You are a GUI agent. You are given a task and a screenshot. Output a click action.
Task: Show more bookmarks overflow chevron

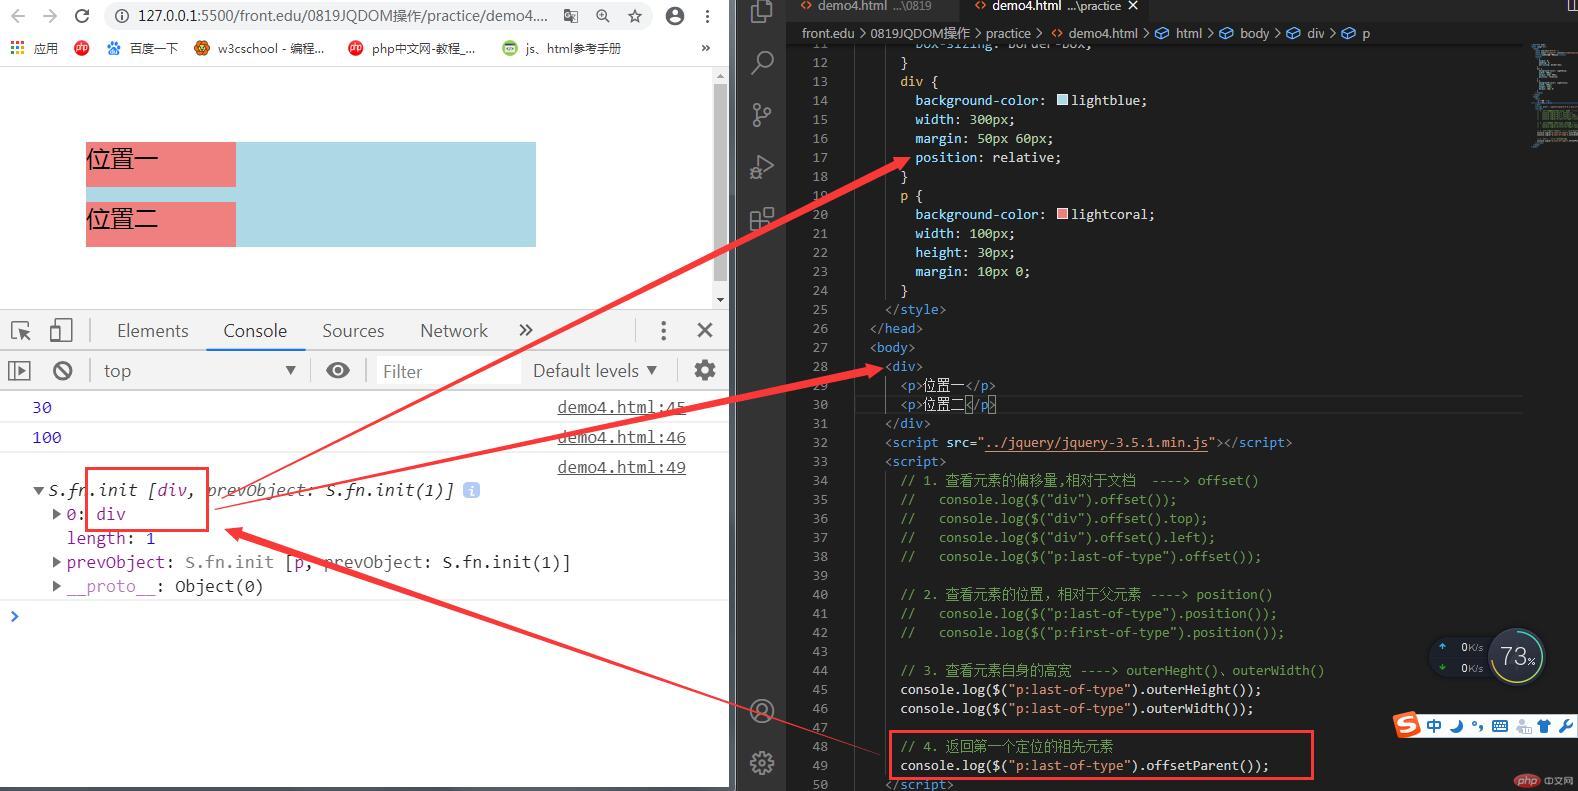[706, 48]
